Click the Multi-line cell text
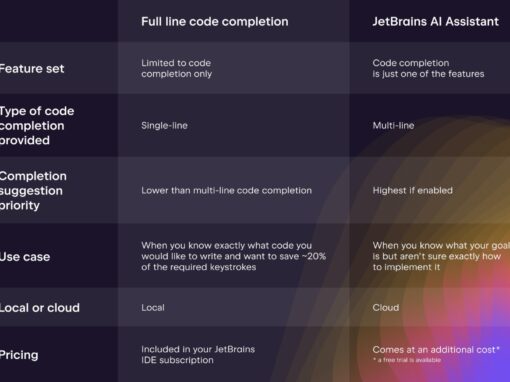 click(x=393, y=125)
